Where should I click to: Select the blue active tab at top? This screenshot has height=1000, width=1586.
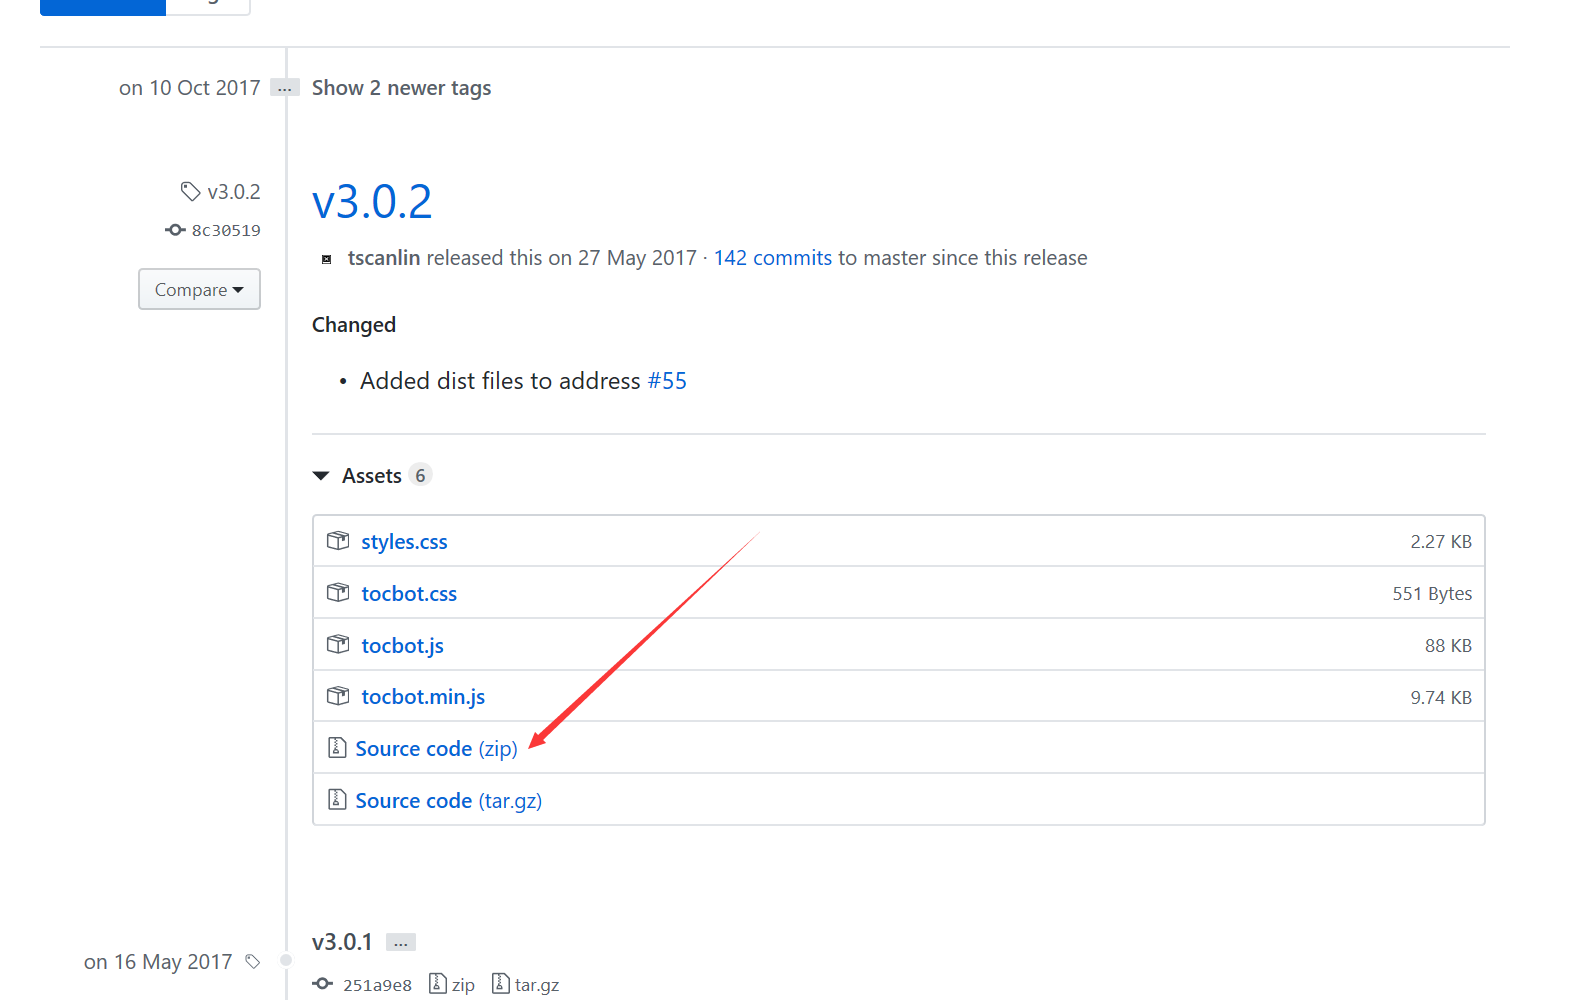tap(103, 7)
